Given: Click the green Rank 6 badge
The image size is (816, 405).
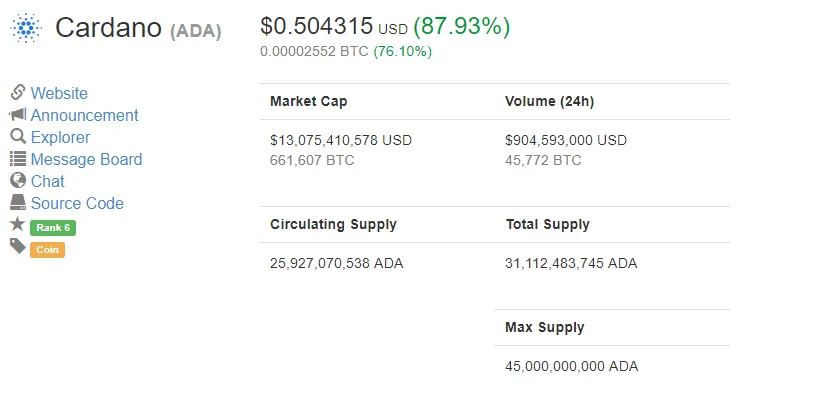Looking at the screenshot, I should [x=53, y=227].
